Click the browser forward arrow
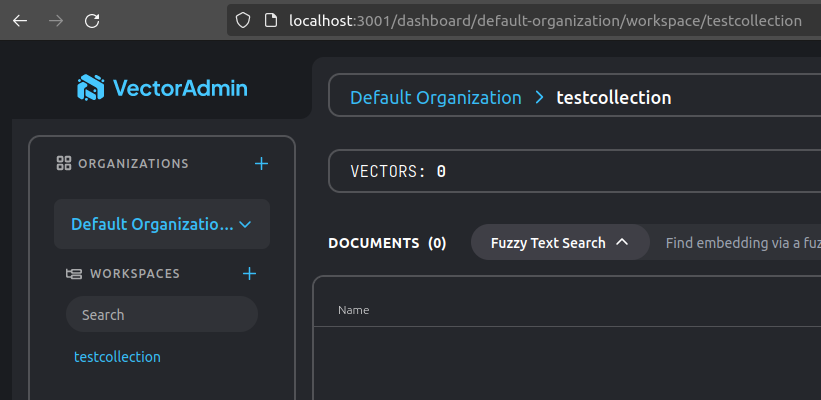The height and width of the screenshot is (400, 821). point(56,20)
